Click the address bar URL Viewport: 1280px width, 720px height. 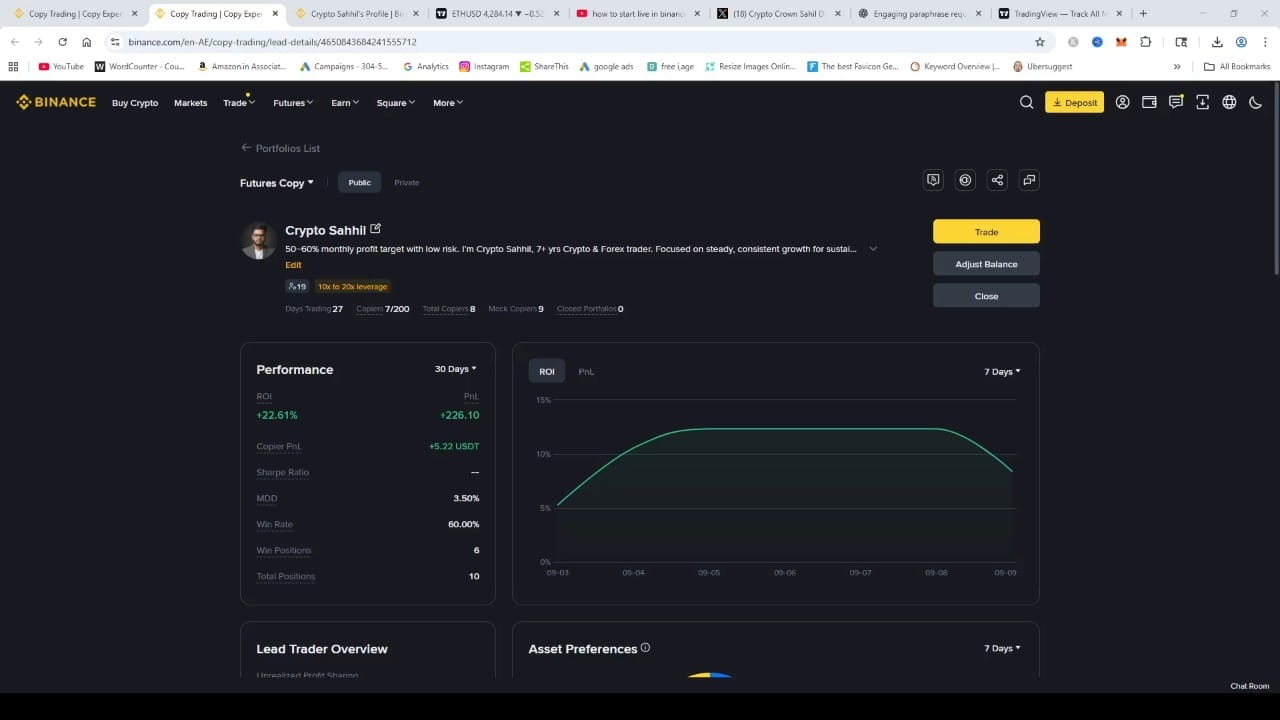tap(273, 42)
